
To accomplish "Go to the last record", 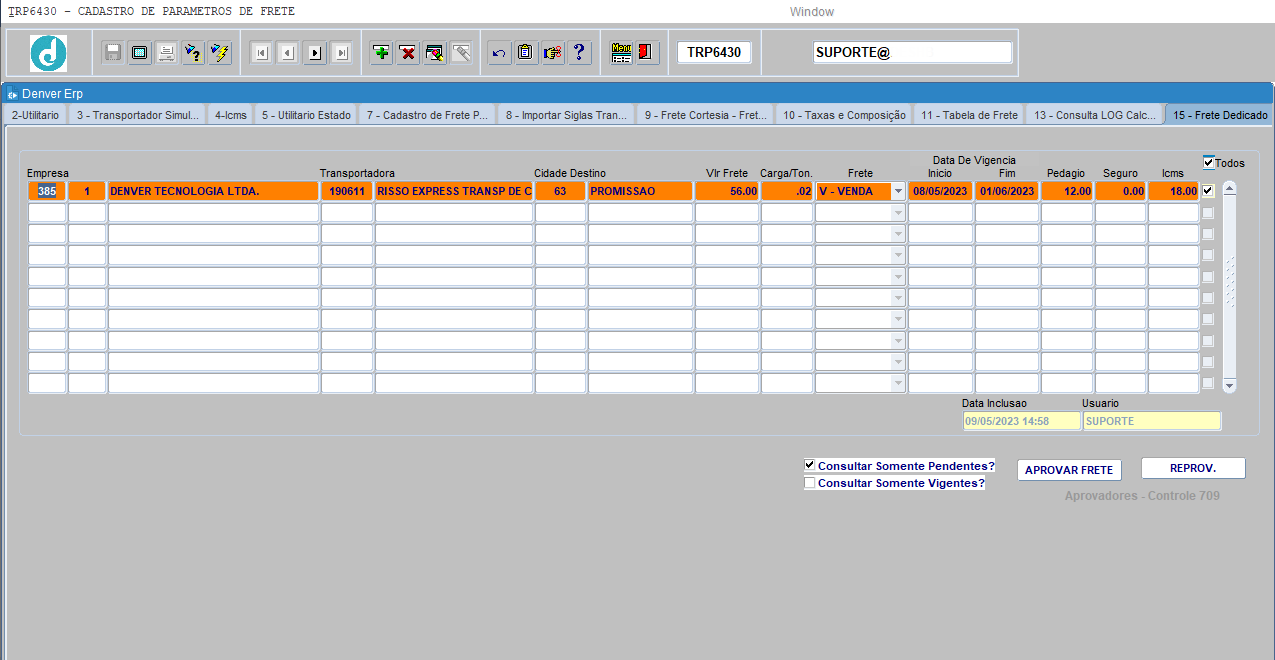I will tap(341, 53).
